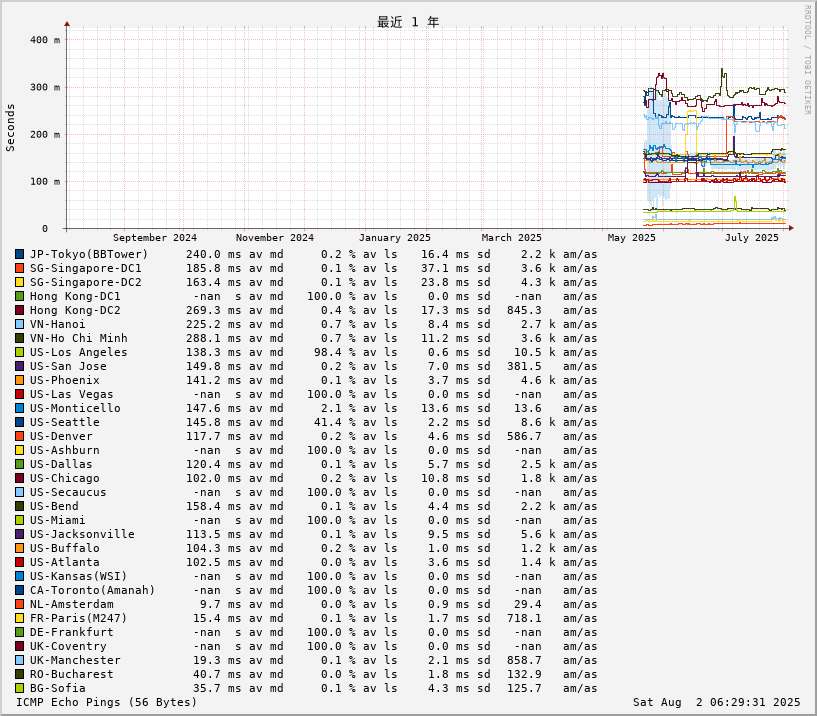This screenshot has width=817, height=716.
Task: Click the 240.0 ms median value for JP-Tokyo
Action: pos(214,254)
